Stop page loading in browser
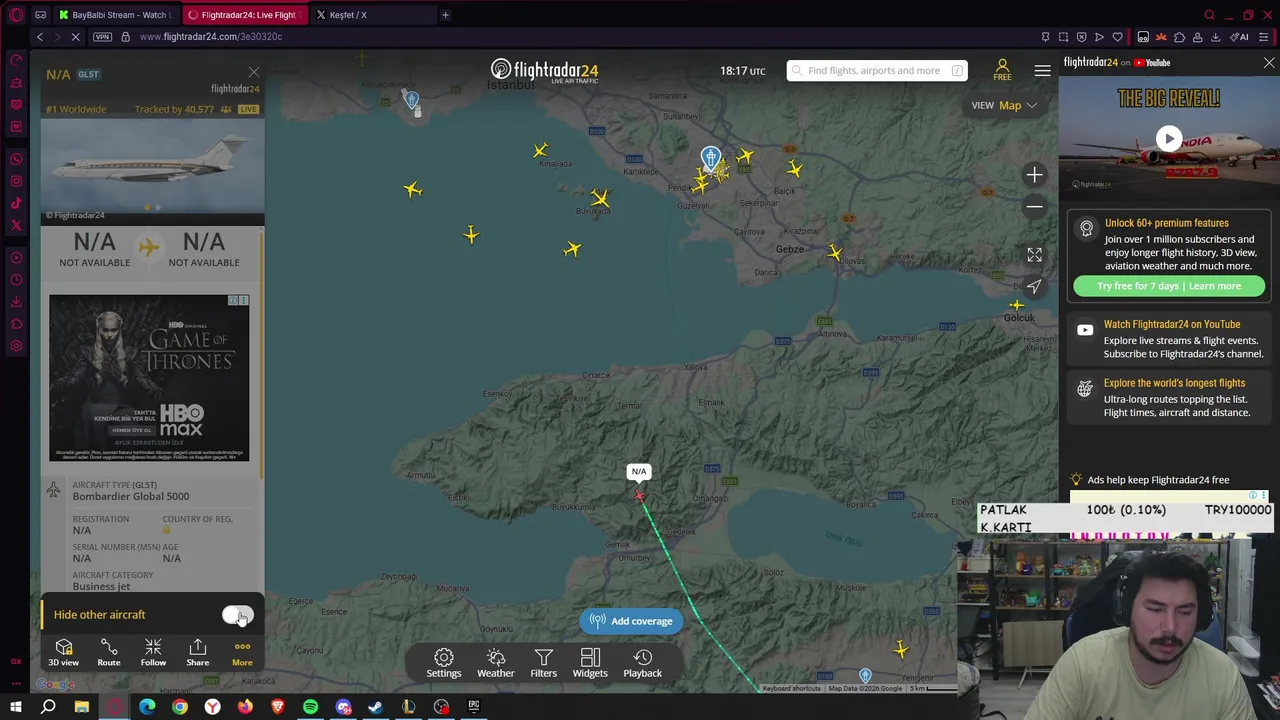 [x=76, y=37]
